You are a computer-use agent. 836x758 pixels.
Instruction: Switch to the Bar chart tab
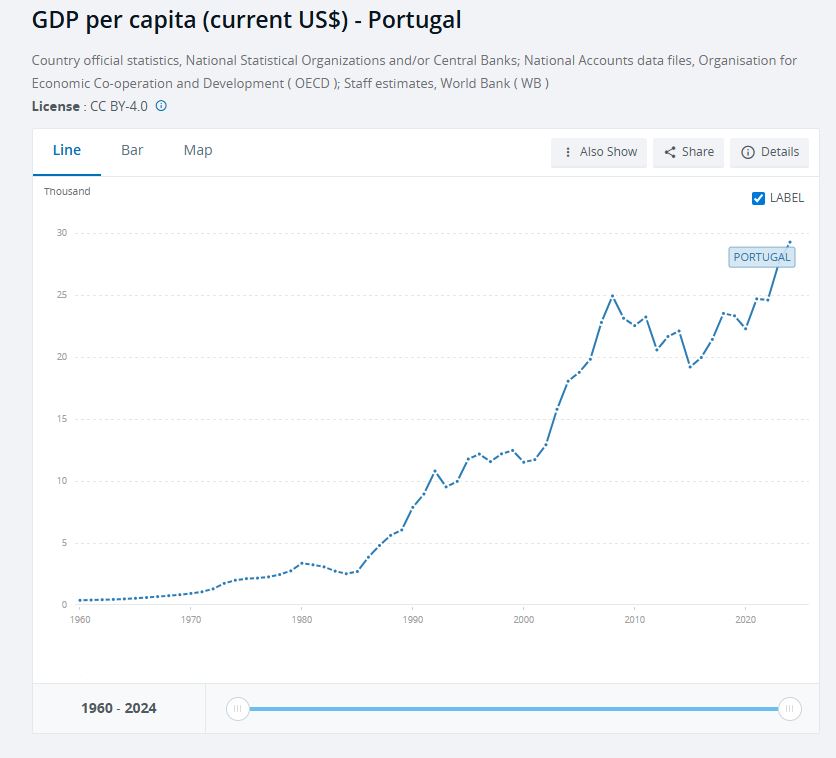pyautogui.click(x=132, y=150)
